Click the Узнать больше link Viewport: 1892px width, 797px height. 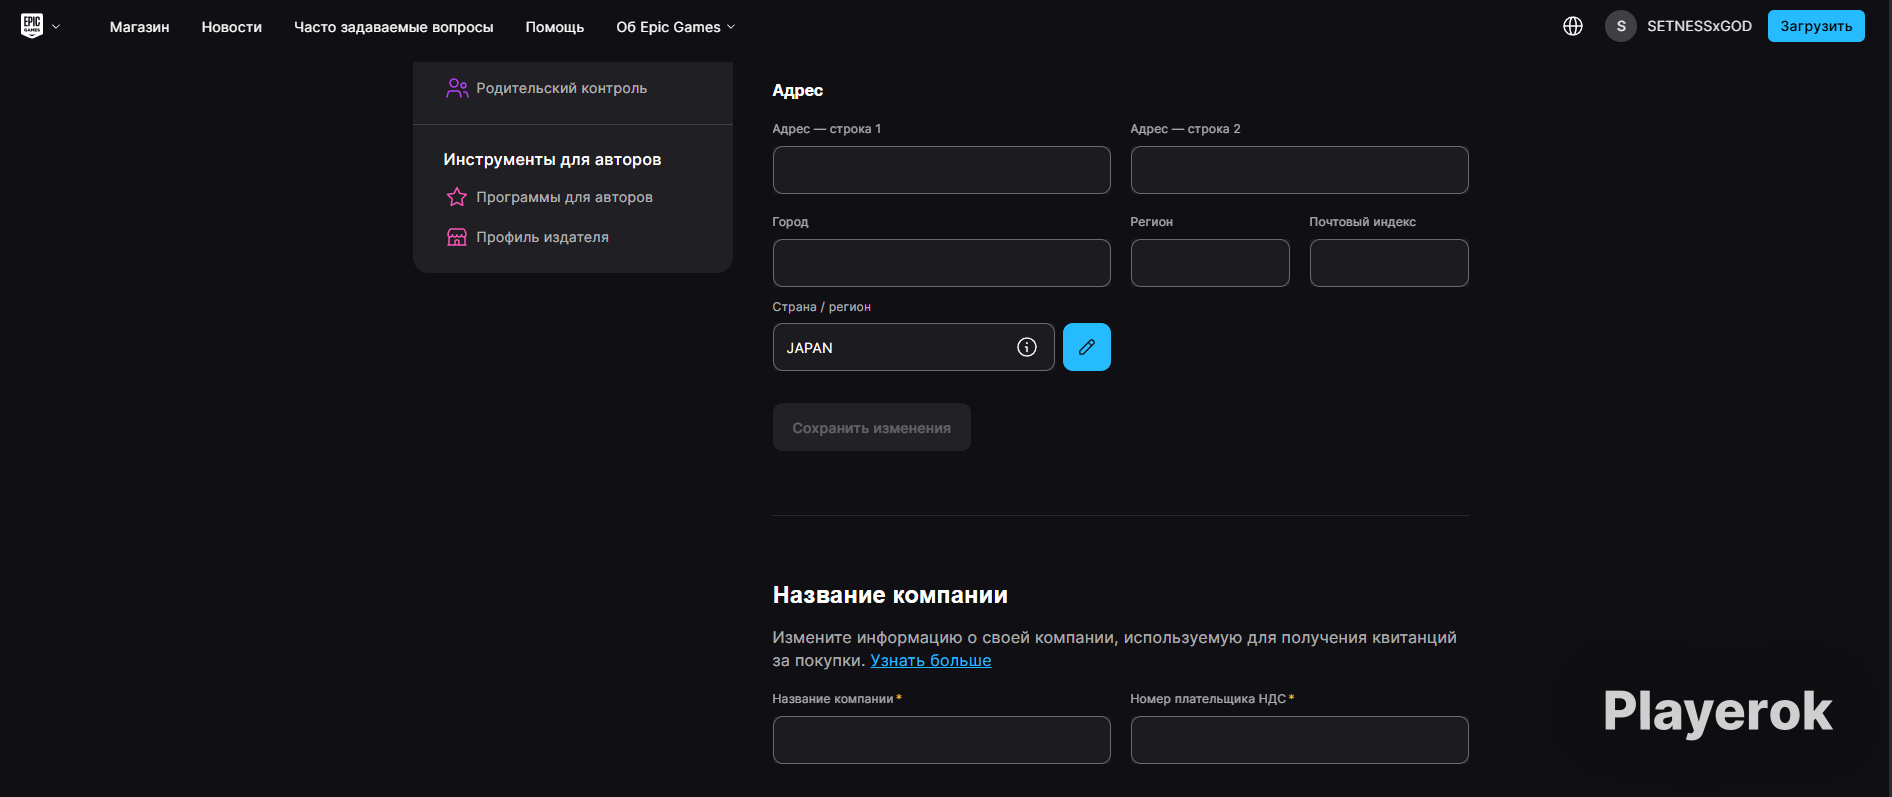(x=931, y=660)
